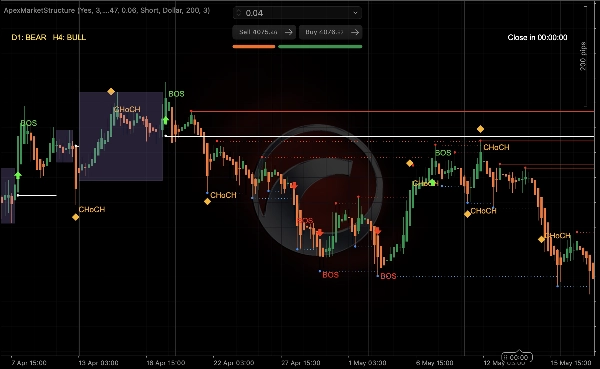Select the large purple shaded zone
Screen dimensions: 600x369
click(121, 136)
